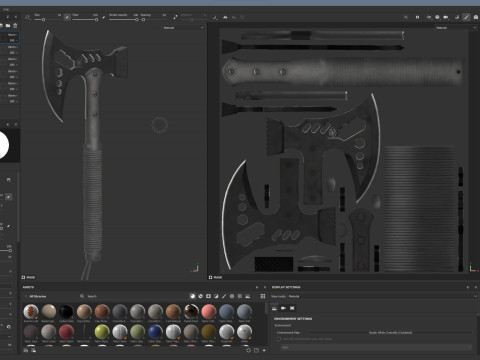Filter assets by textures
This screenshot has height=360, width=480.
[240, 296]
